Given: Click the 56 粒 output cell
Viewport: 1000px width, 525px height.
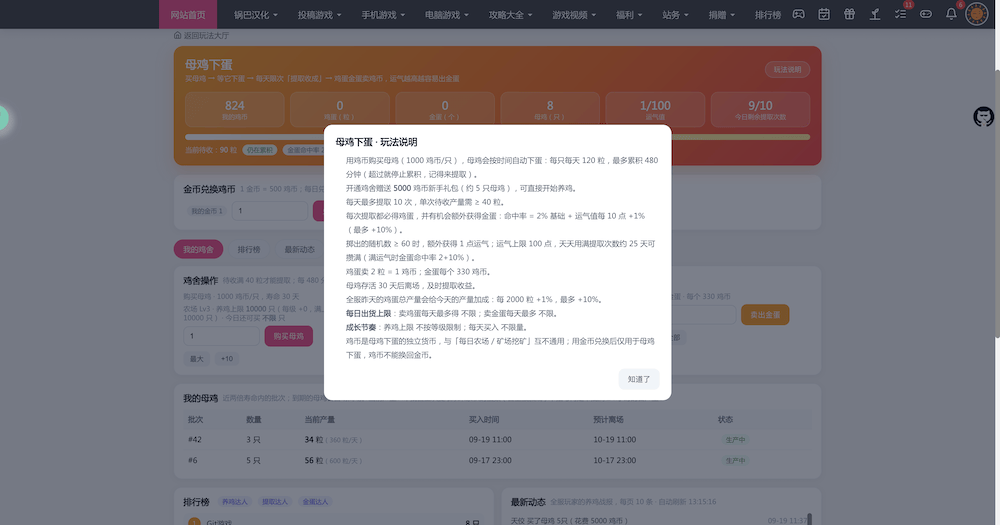Looking at the screenshot, I should pyautogui.click(x=333, y=460).
